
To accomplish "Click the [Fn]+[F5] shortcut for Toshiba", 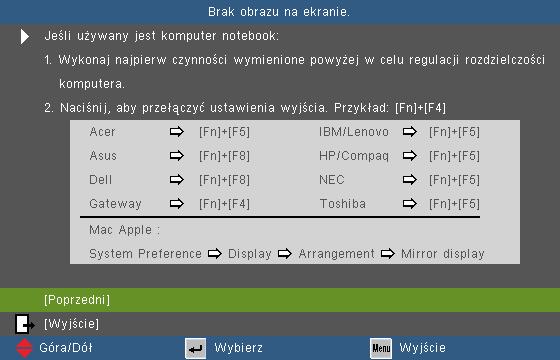I will tap(454, 204).
